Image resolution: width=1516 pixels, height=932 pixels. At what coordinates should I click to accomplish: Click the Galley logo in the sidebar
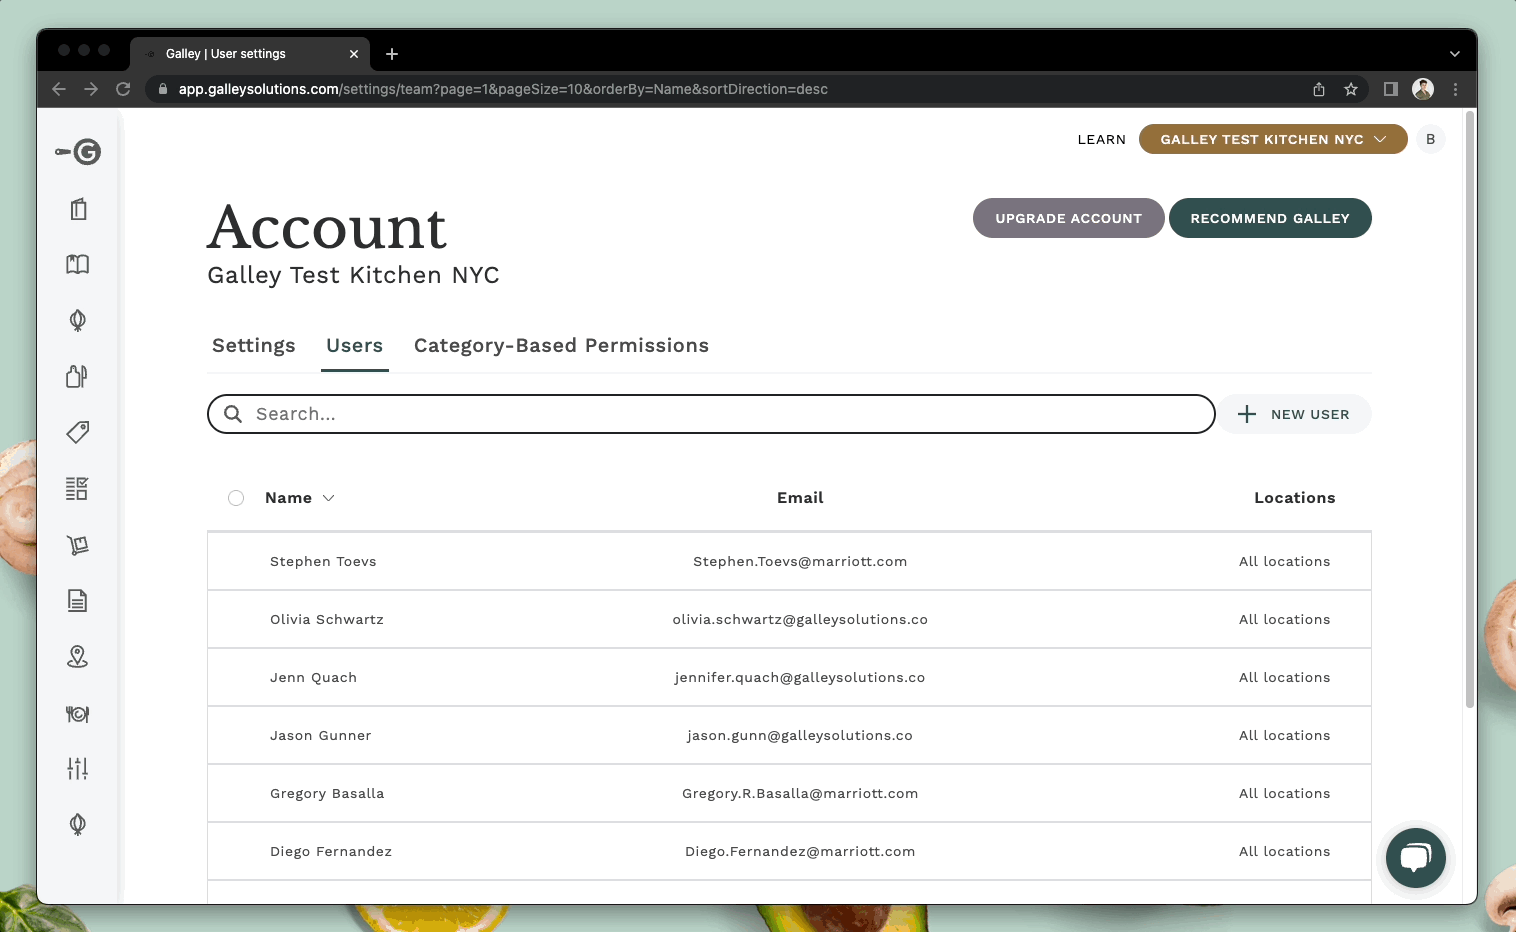(x=78, y=152)
